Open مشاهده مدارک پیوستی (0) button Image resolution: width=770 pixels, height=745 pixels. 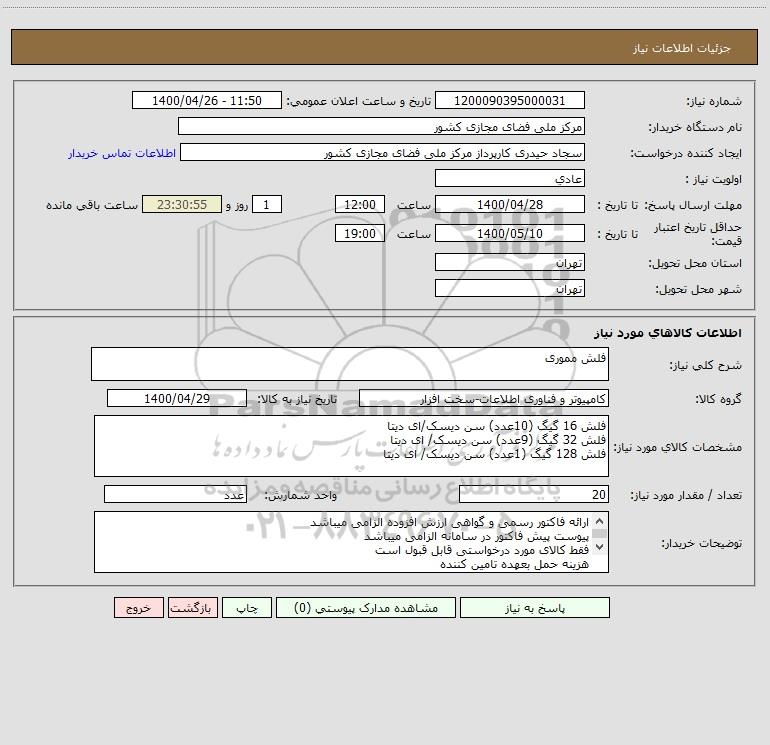(366, 608)
